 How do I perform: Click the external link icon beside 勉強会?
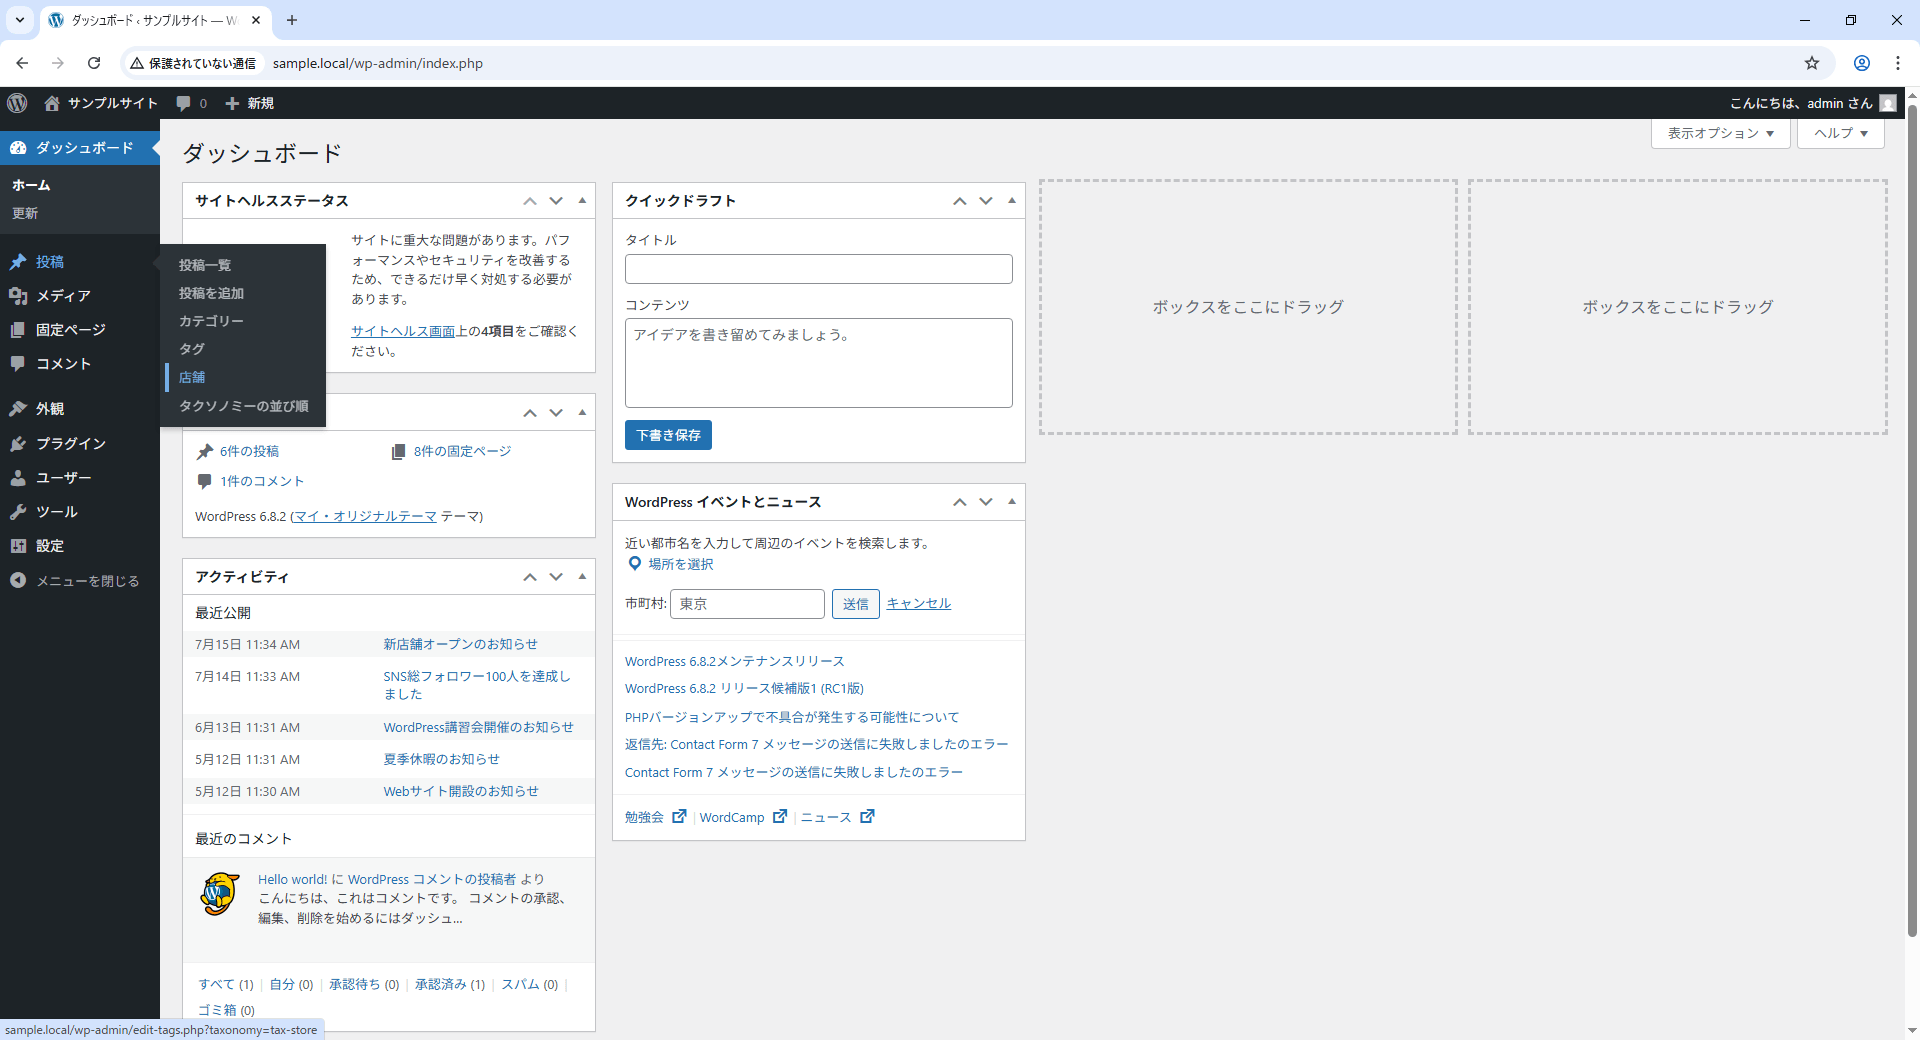679,816
